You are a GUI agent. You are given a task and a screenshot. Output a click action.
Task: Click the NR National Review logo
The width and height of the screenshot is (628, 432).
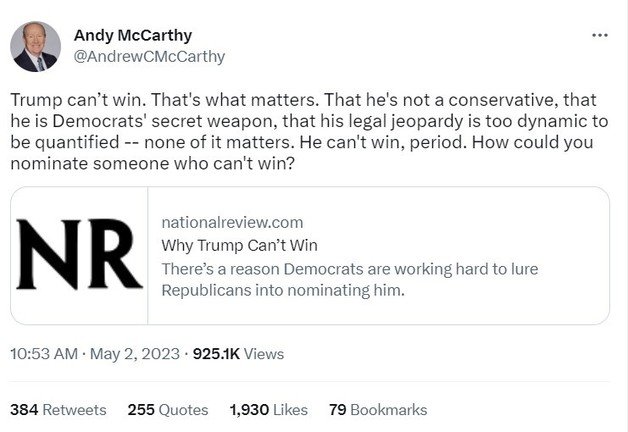[79, 256]
